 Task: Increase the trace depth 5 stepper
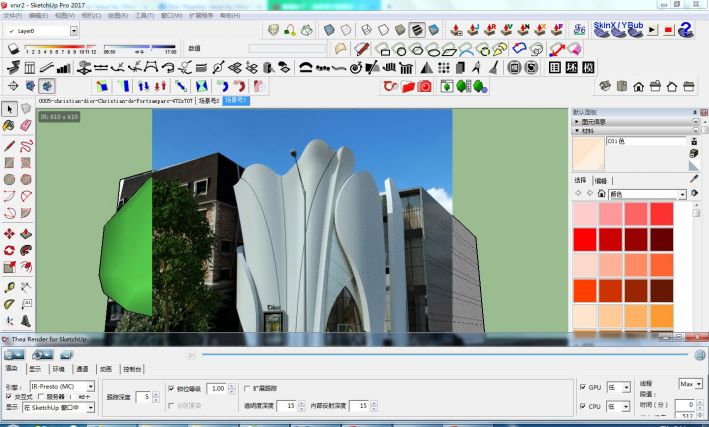(x=156, y=394)
